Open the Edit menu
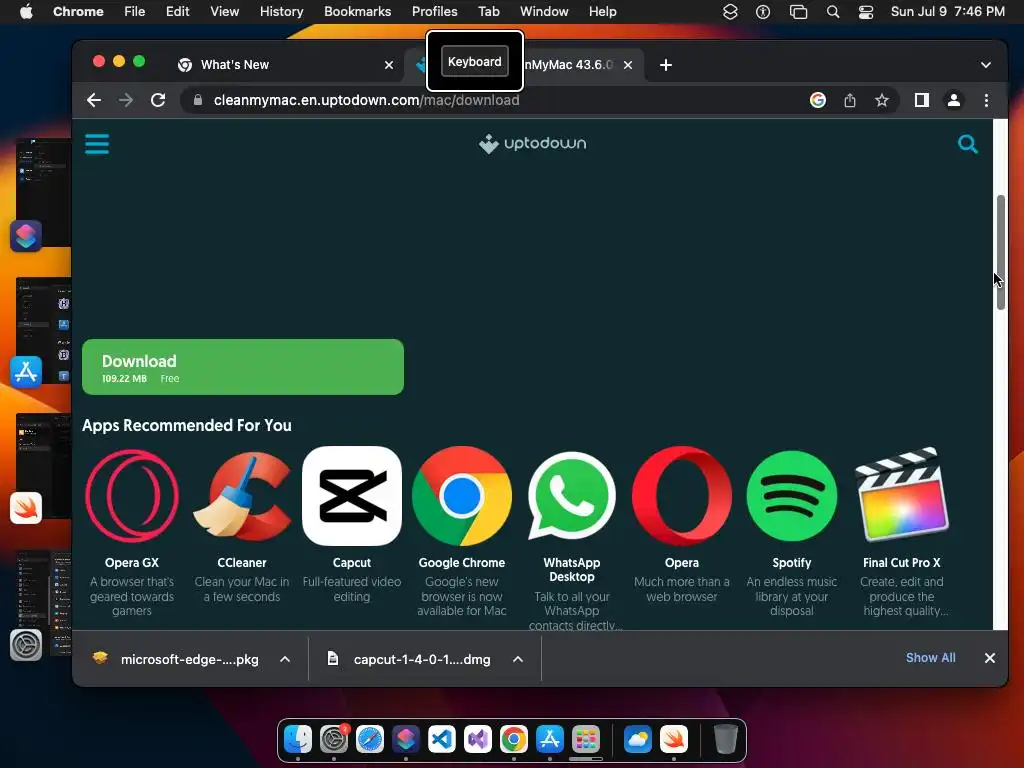 click(177, 11)
